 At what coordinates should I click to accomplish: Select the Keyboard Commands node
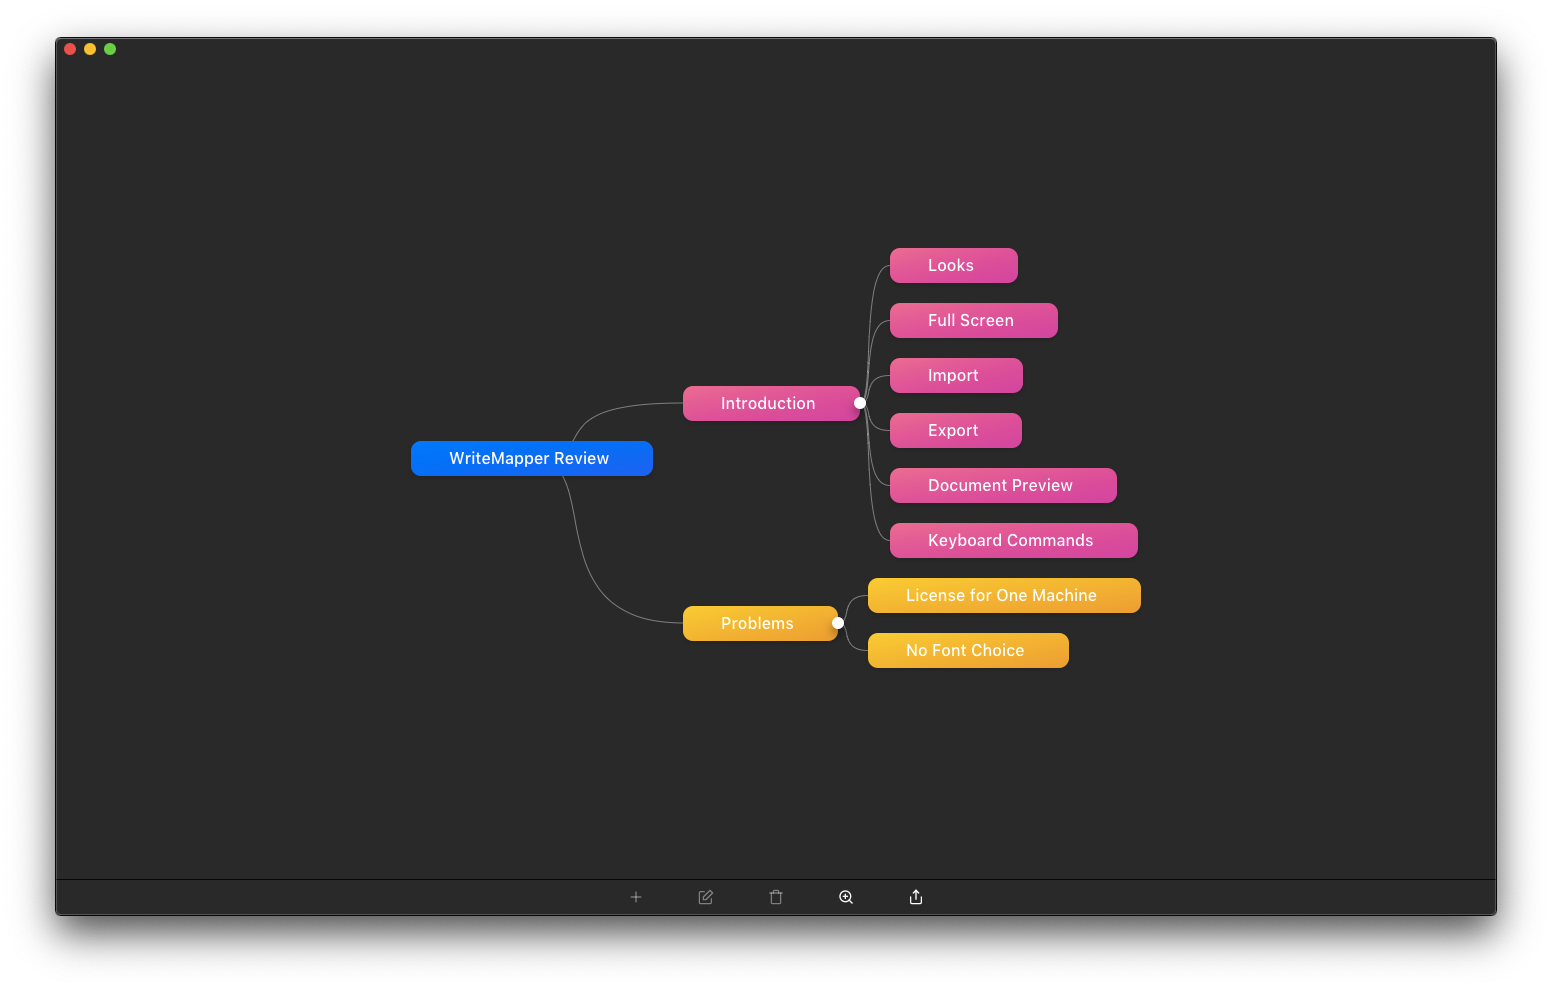tap(1014, 540)
